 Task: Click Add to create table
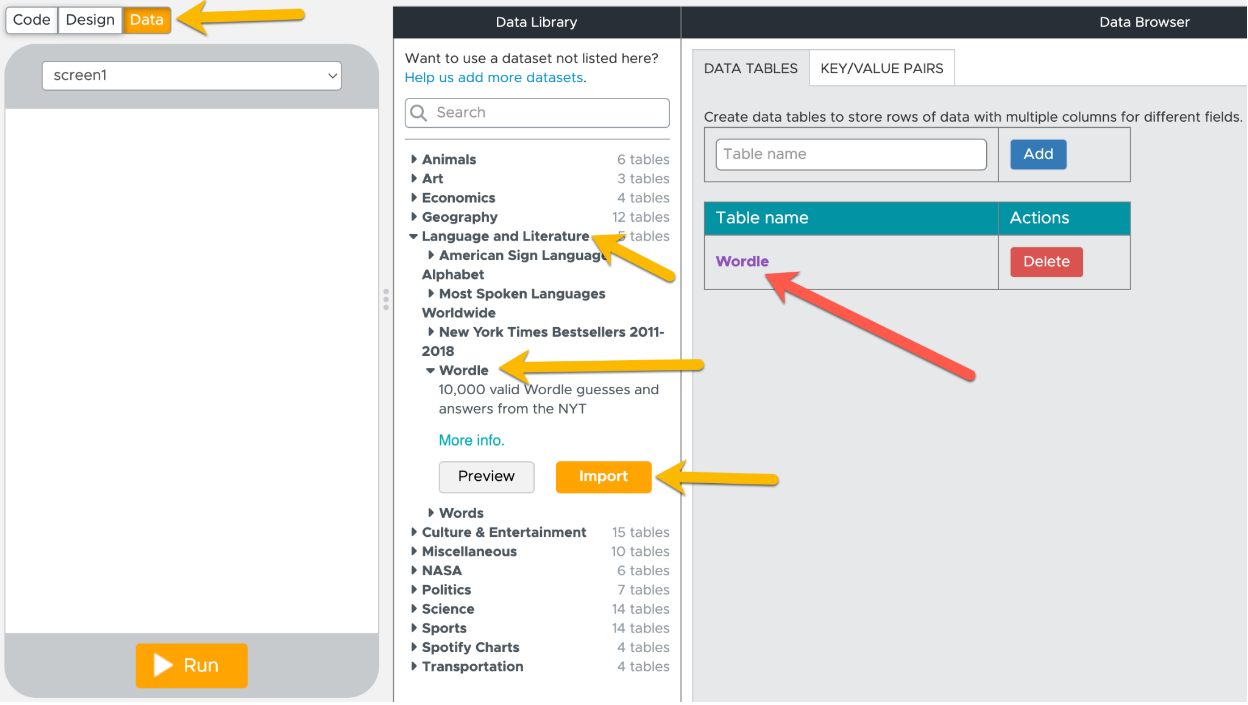(1038, 154)
